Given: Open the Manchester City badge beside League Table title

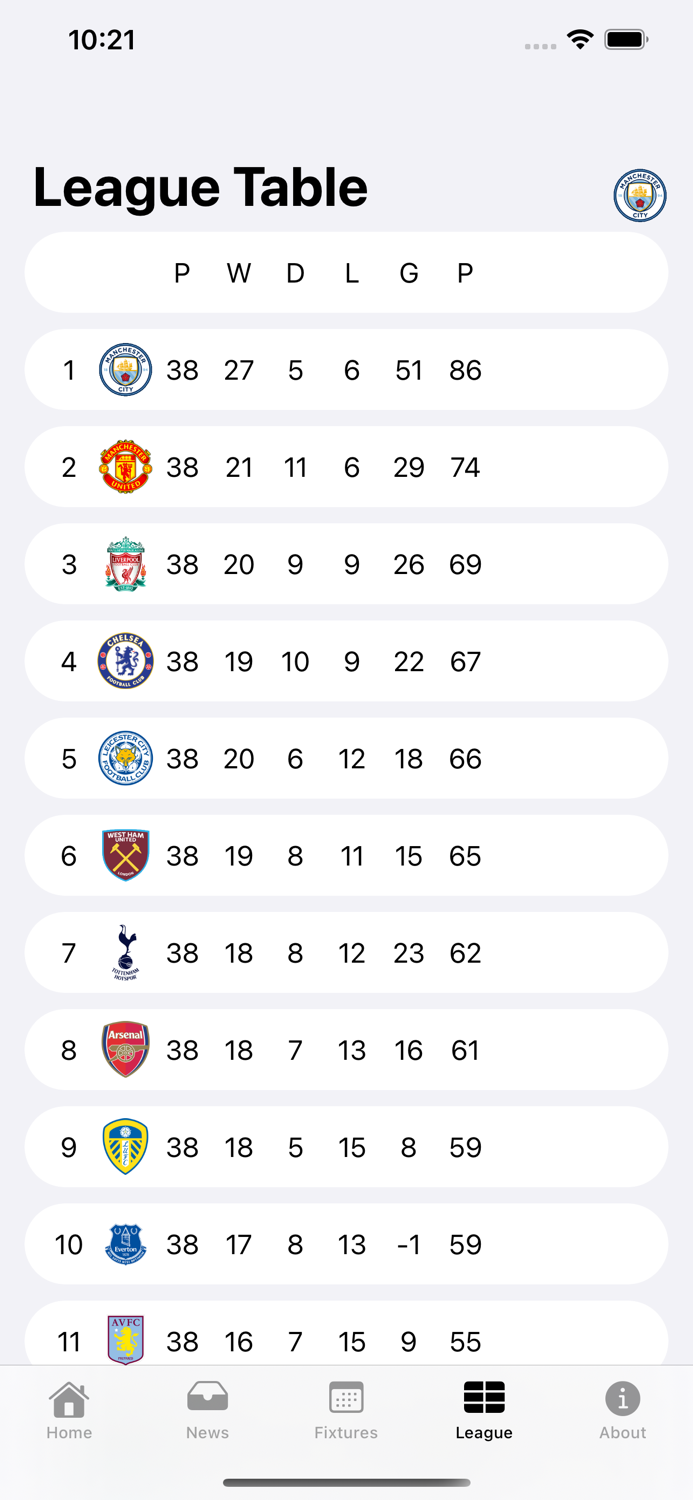Looking at the screenshot, I should (639, 195).
